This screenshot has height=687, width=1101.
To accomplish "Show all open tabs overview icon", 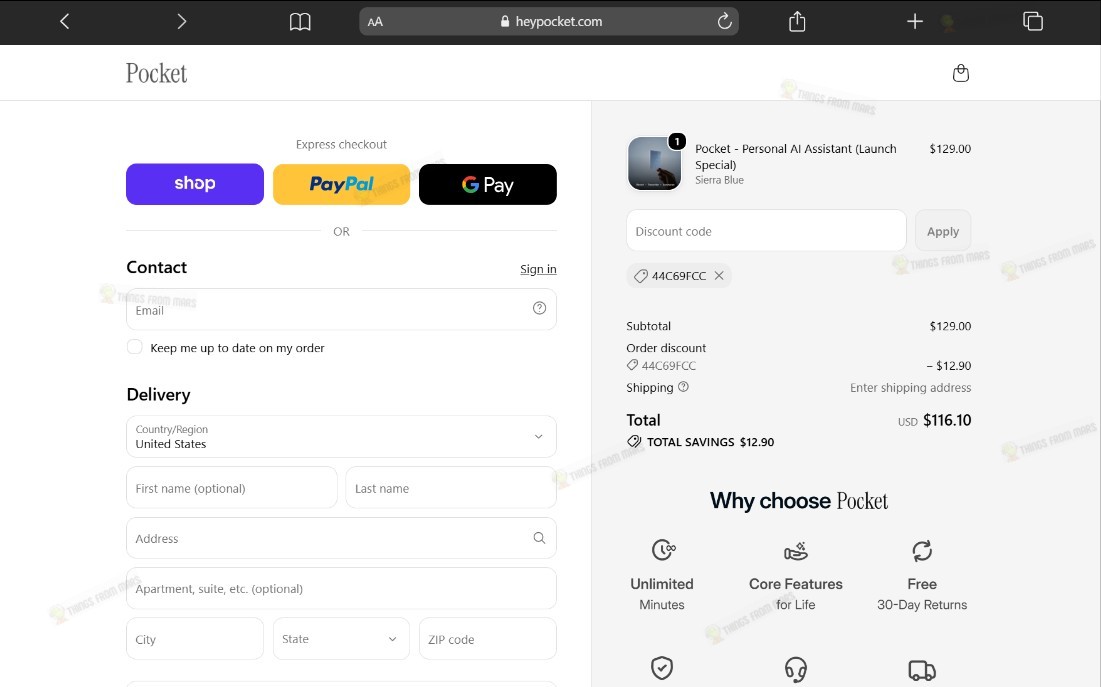I will pos(1033,21).
